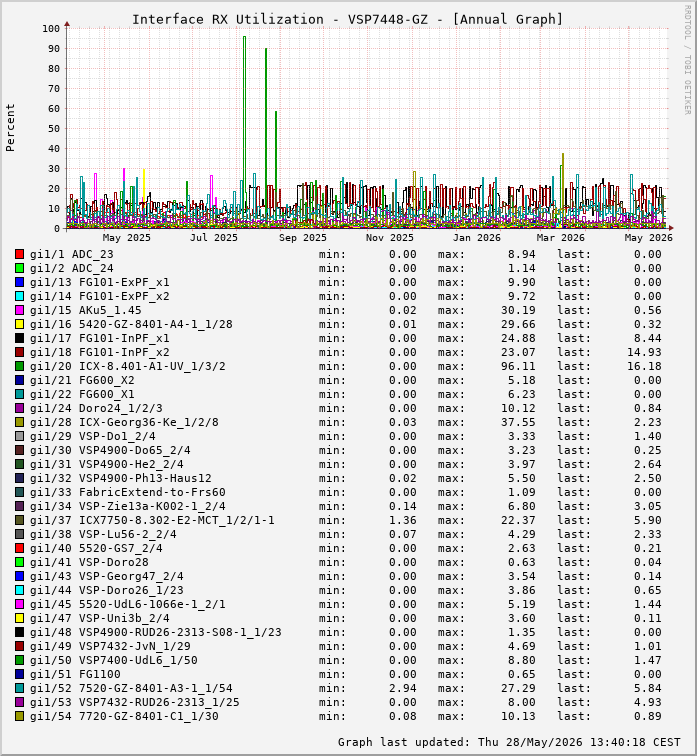Viewport: 697px width, 756px height.
Task: Click legend entry gi1/54 7720-GZ-8401-C1_1/30
Action: [x=124, y=716]
